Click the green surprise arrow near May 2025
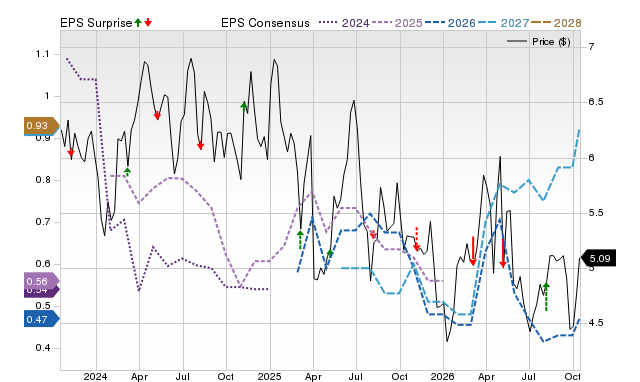 point(330,253)
